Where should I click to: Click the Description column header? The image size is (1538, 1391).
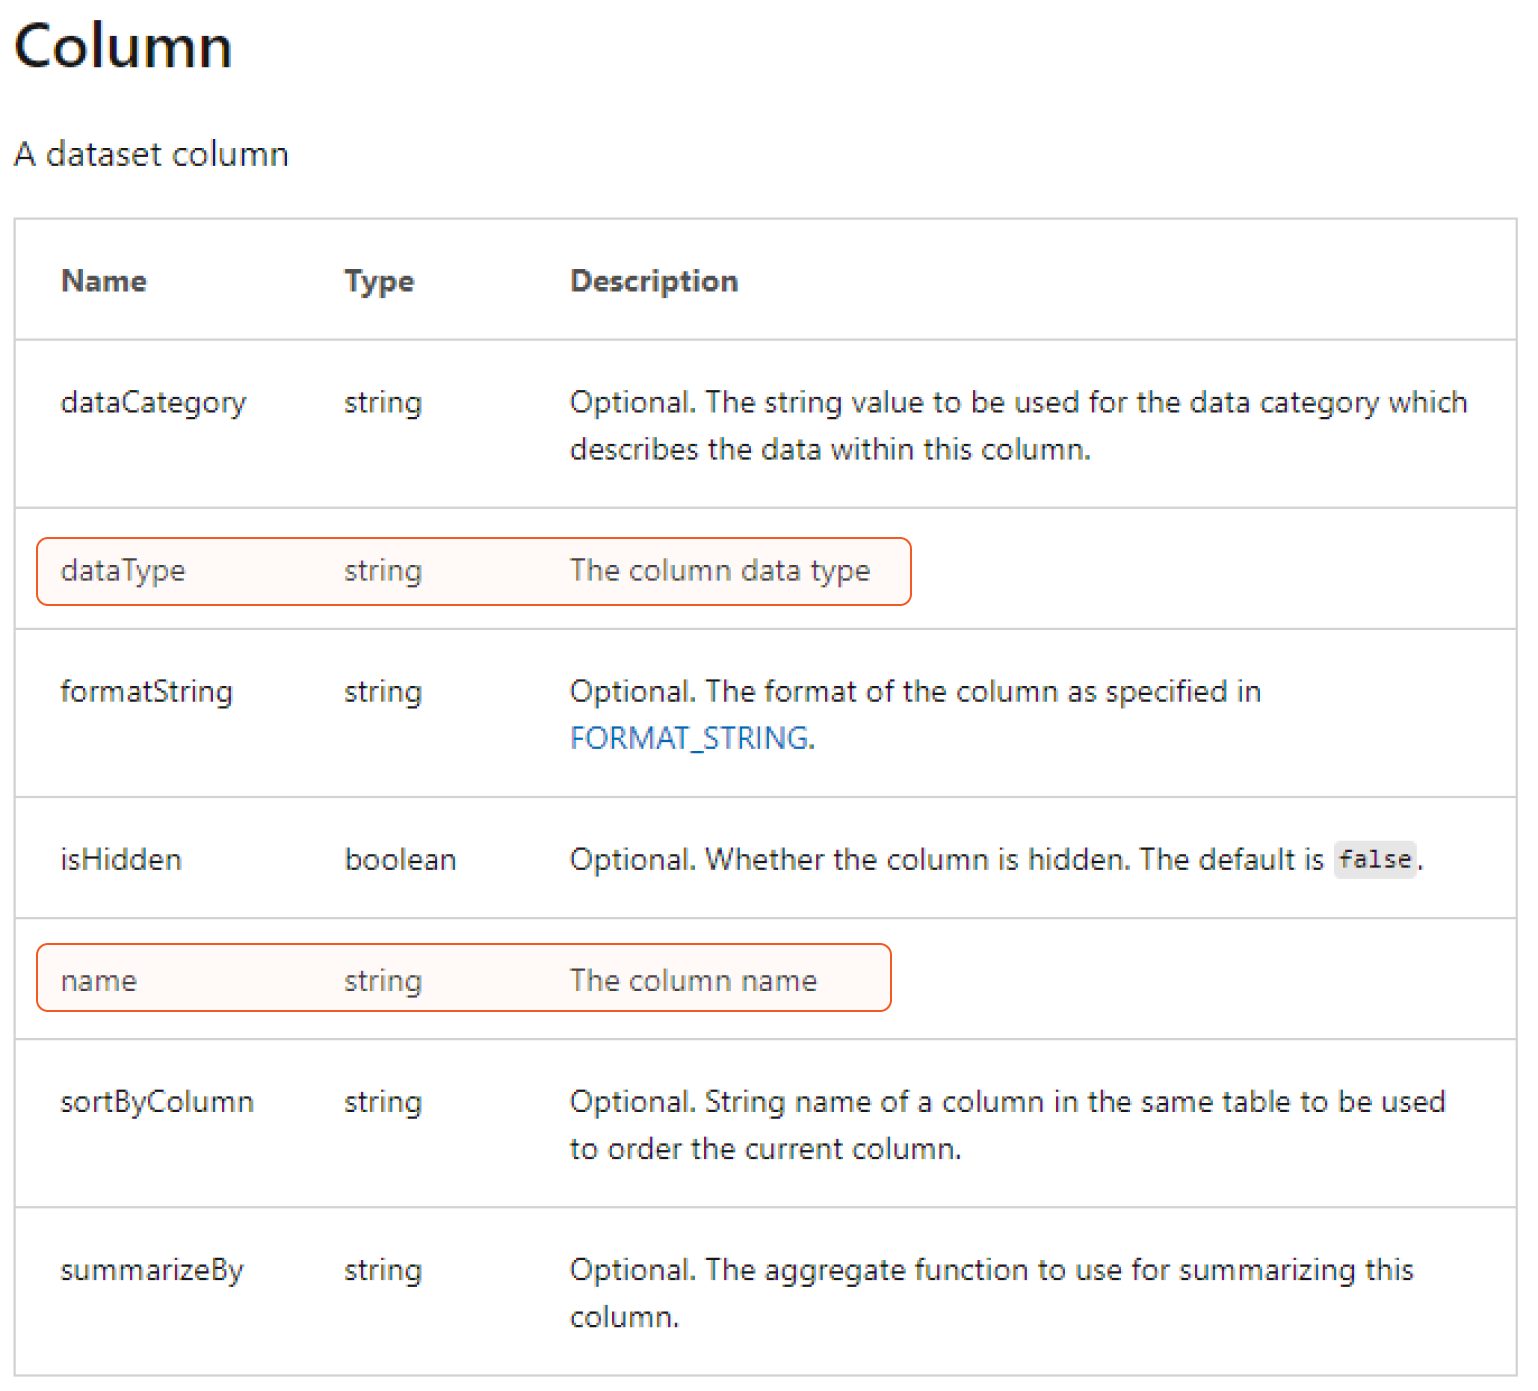coord(653,281)
